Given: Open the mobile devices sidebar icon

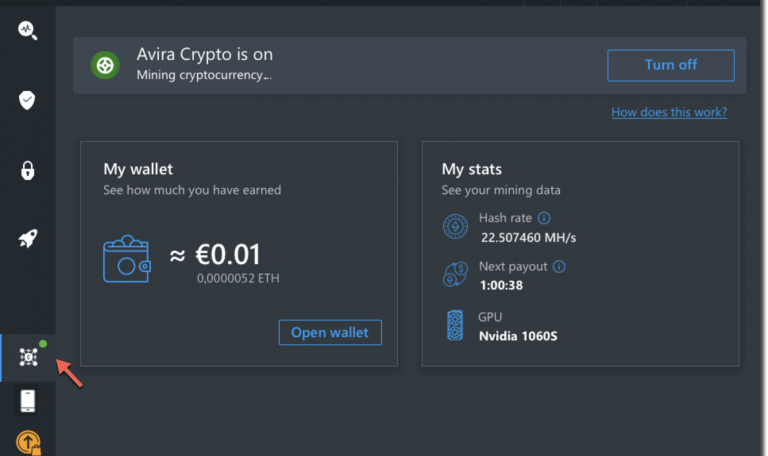Looking at the screenshot, I should 28,401.
